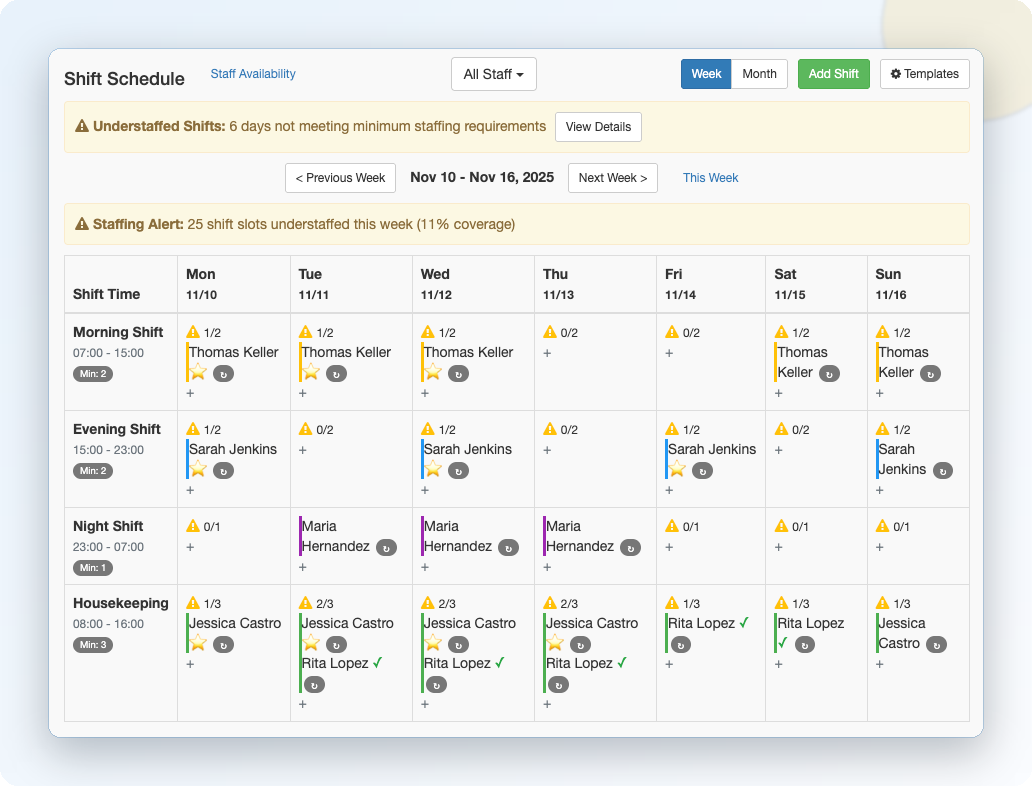The height and width of the screenshot is (786, 1032).
Task: Click recurring icon on Sunday Thomas Keller shift
Action: coord(931,374)
